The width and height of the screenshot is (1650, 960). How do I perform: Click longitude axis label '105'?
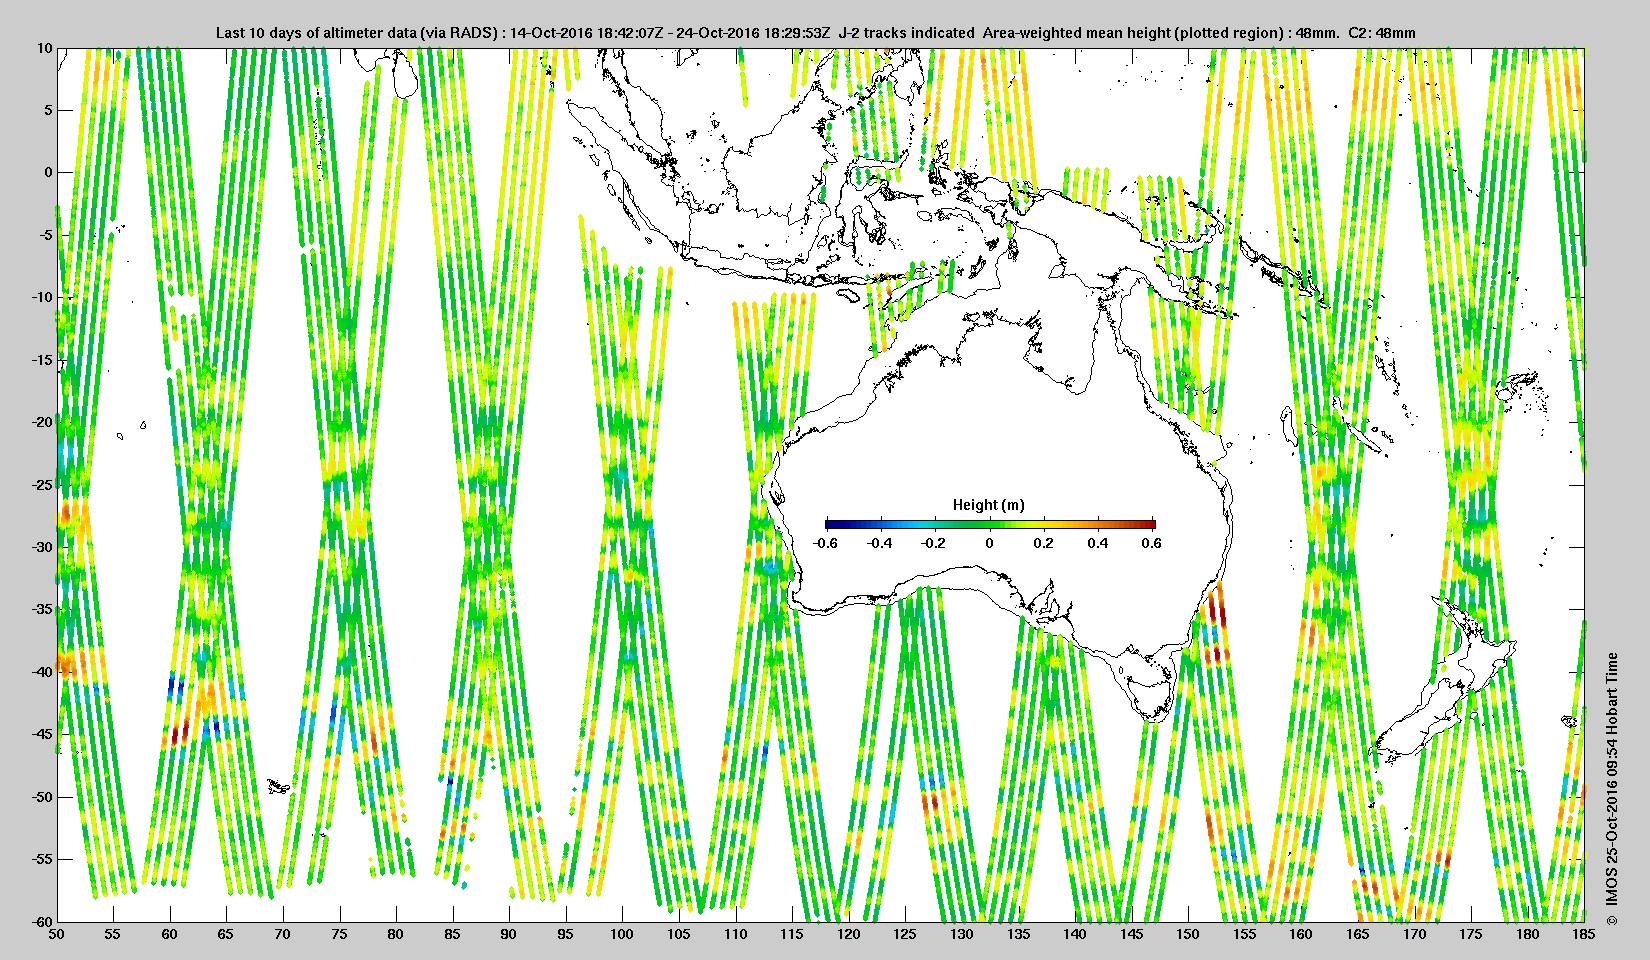coord(679,934)
